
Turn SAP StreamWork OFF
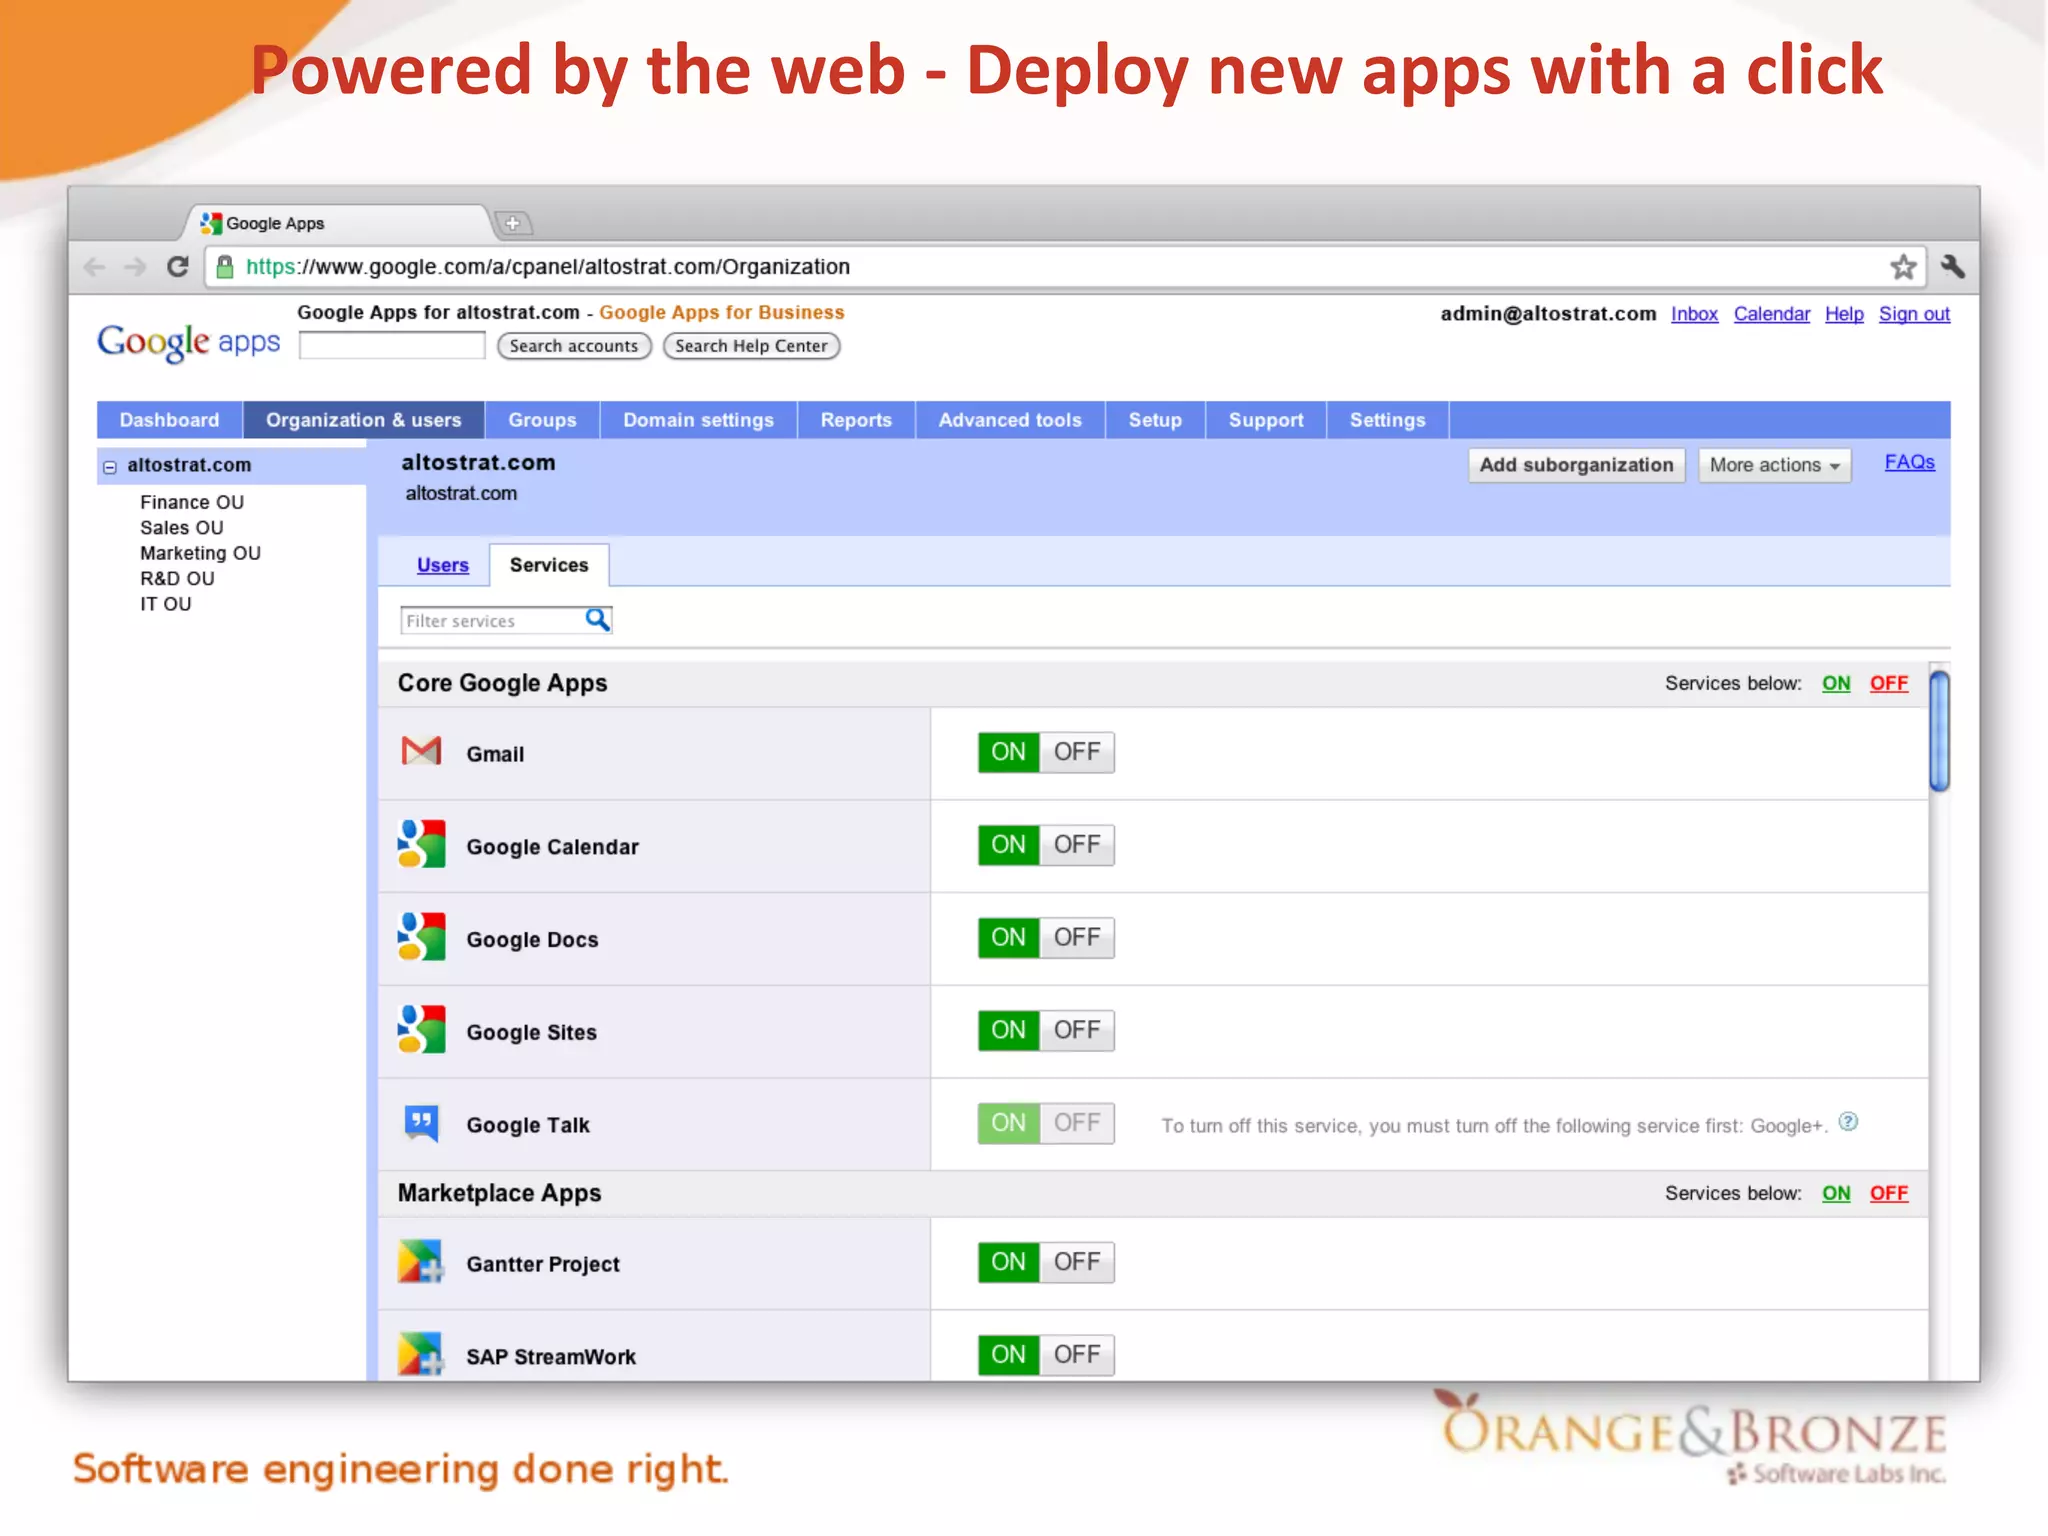[x=1077, y=1355]
